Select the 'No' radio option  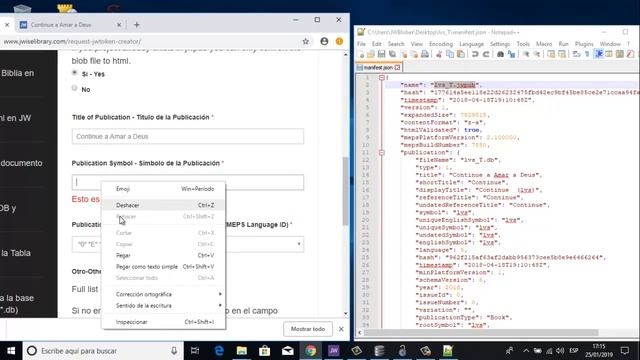[74, 88]
